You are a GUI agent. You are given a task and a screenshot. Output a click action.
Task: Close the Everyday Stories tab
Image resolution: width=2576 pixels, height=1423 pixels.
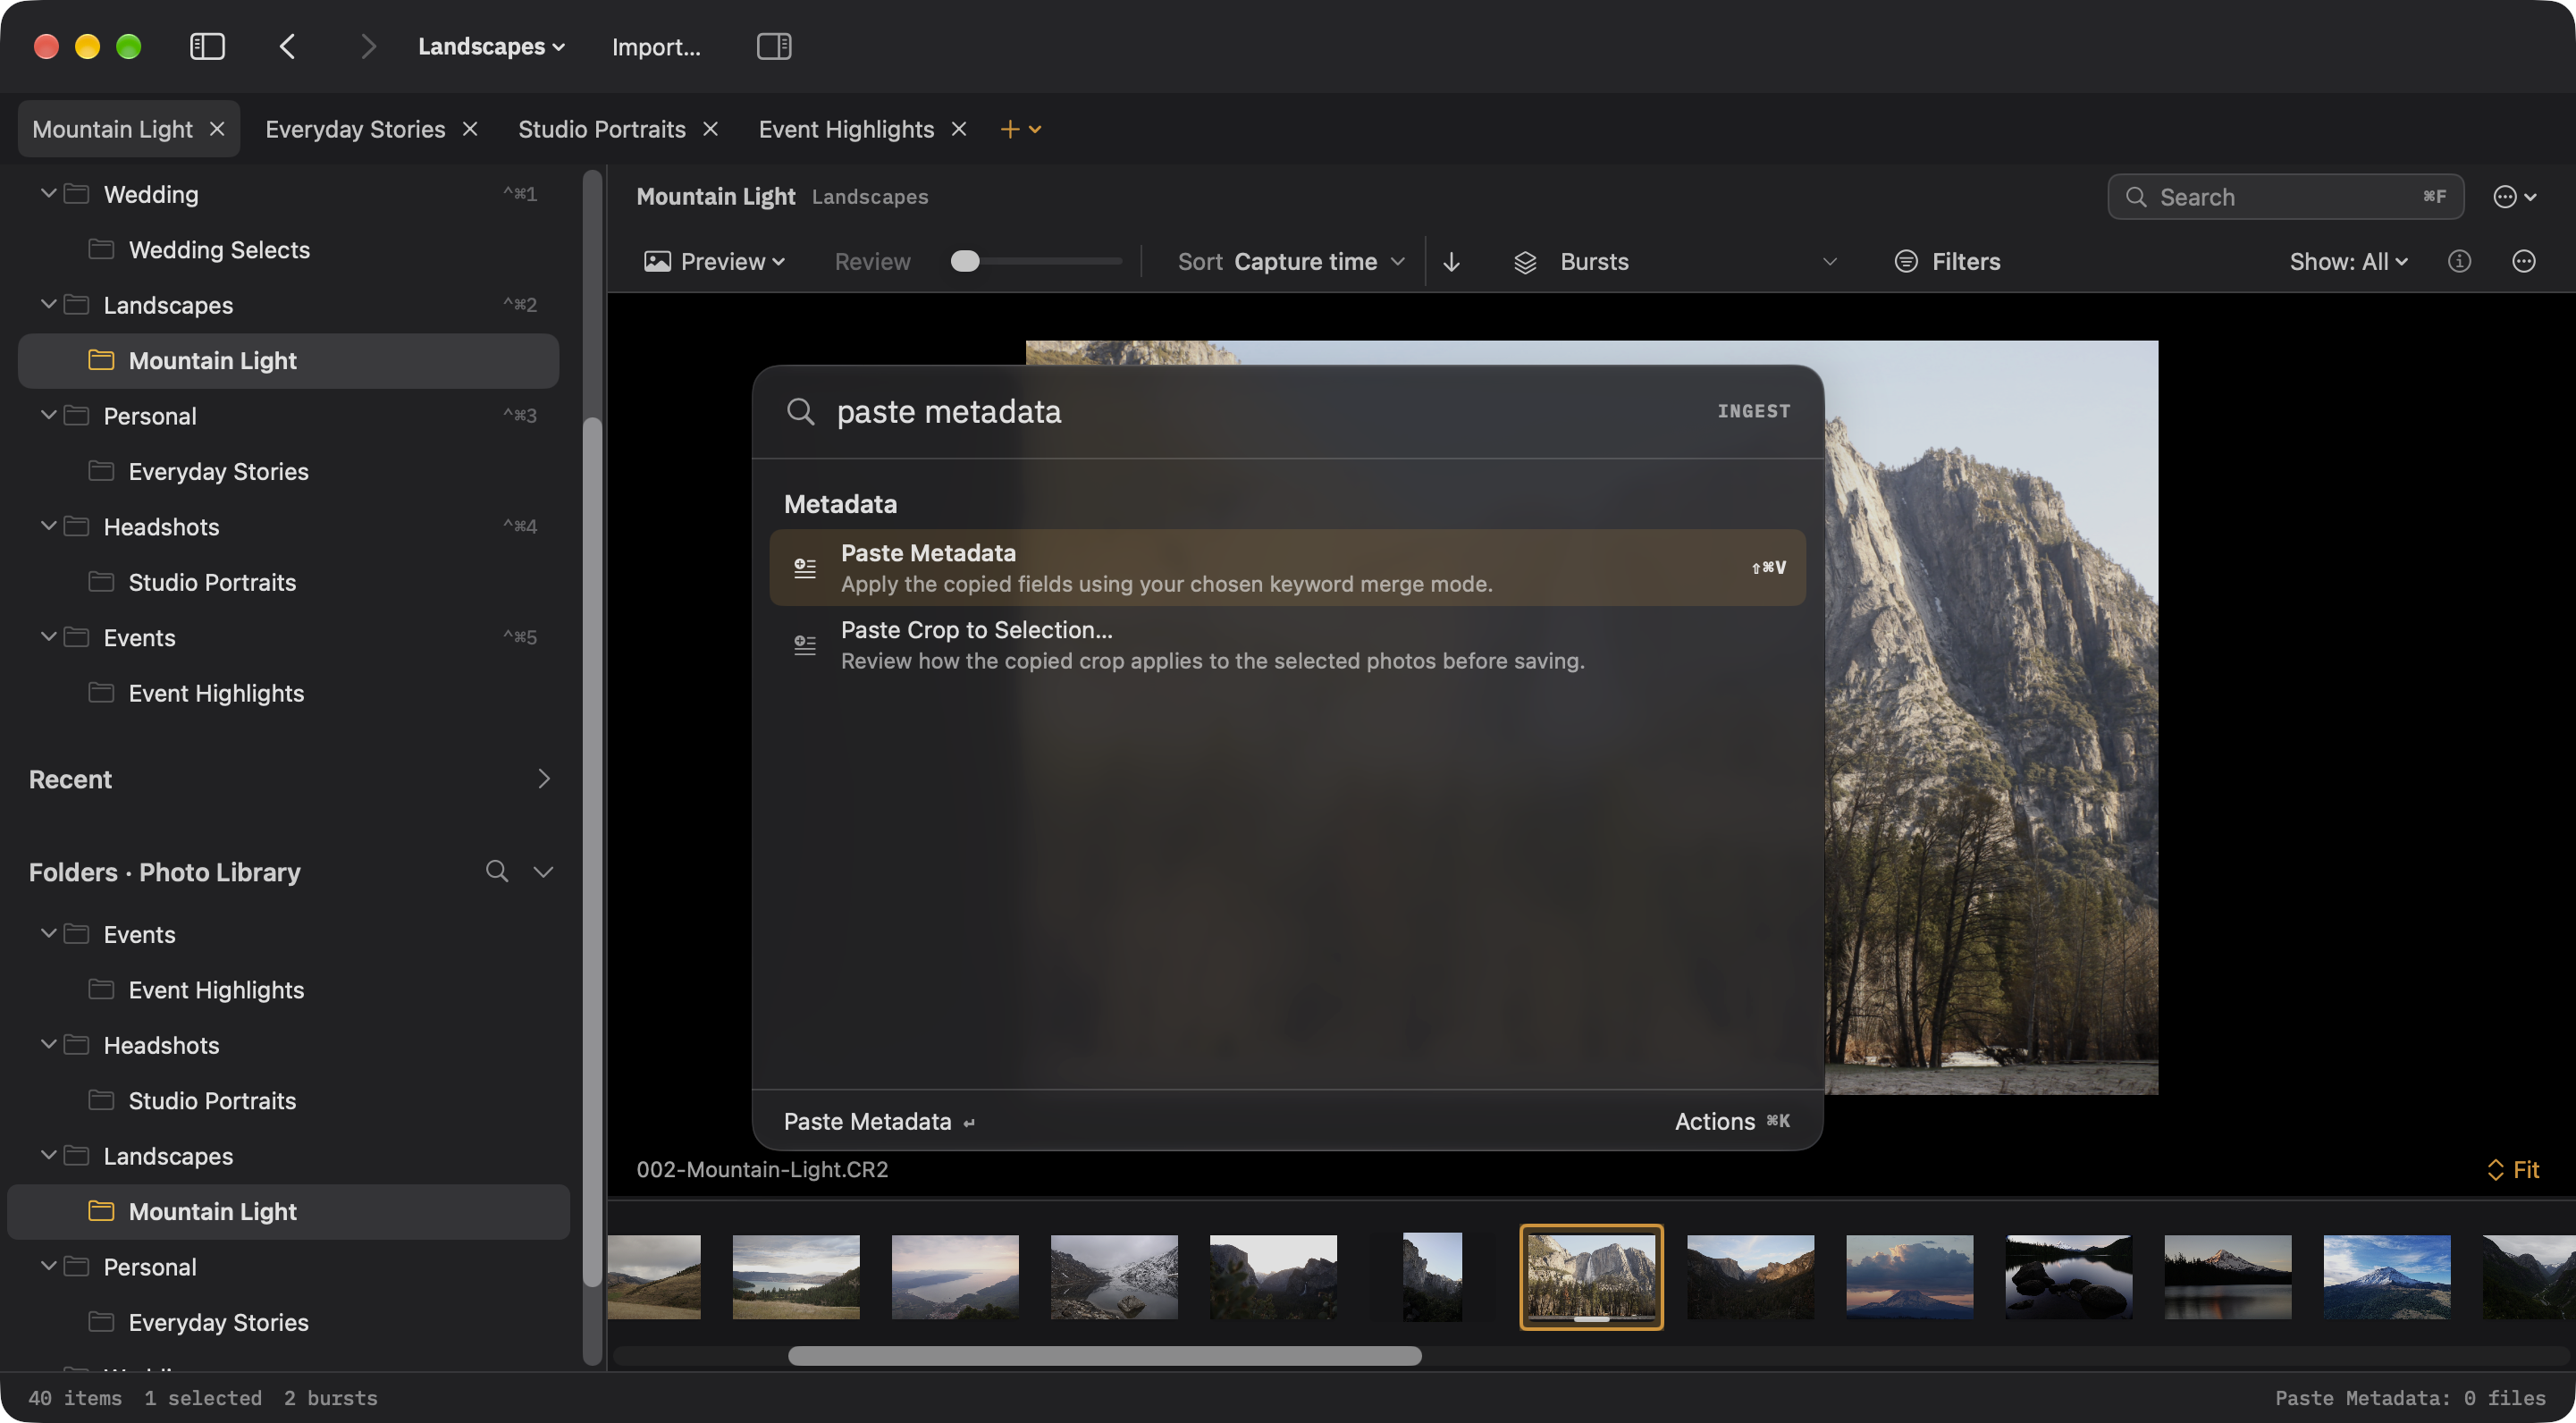[x=470, y=129]
